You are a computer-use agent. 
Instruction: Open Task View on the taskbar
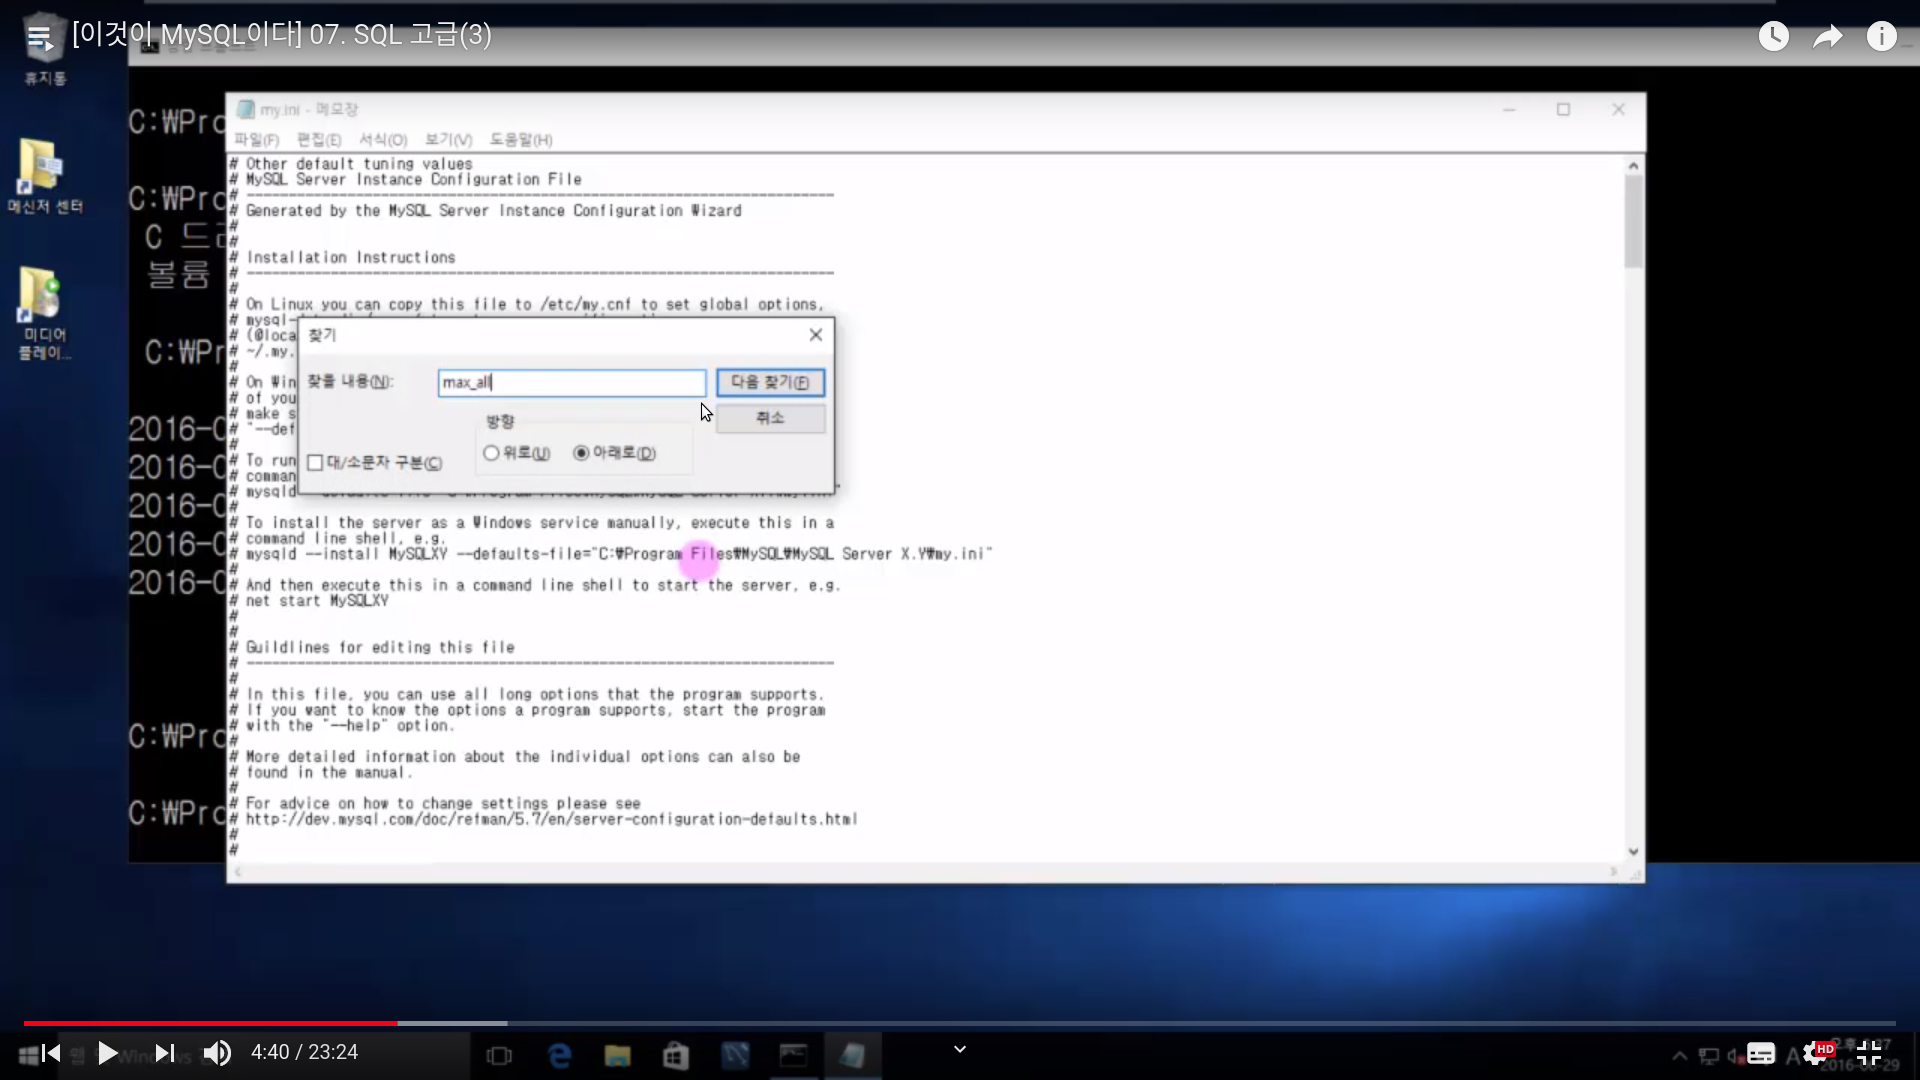[499, 1056]
